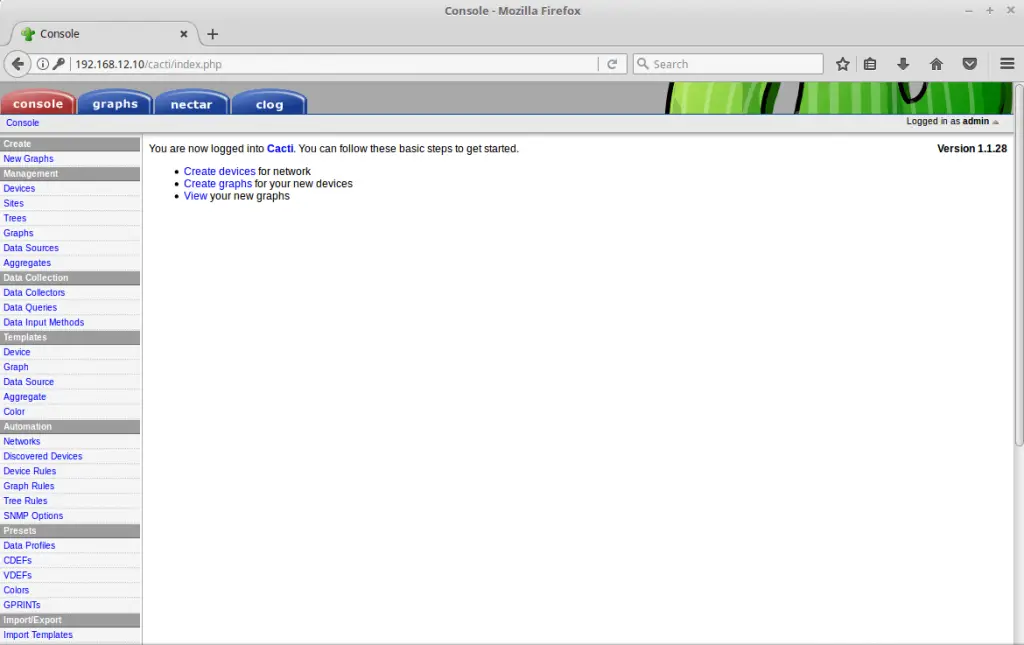Screen dimensions: 1024x645
Task: Click the Cacti link in welcome text
Action: point(280,149)
